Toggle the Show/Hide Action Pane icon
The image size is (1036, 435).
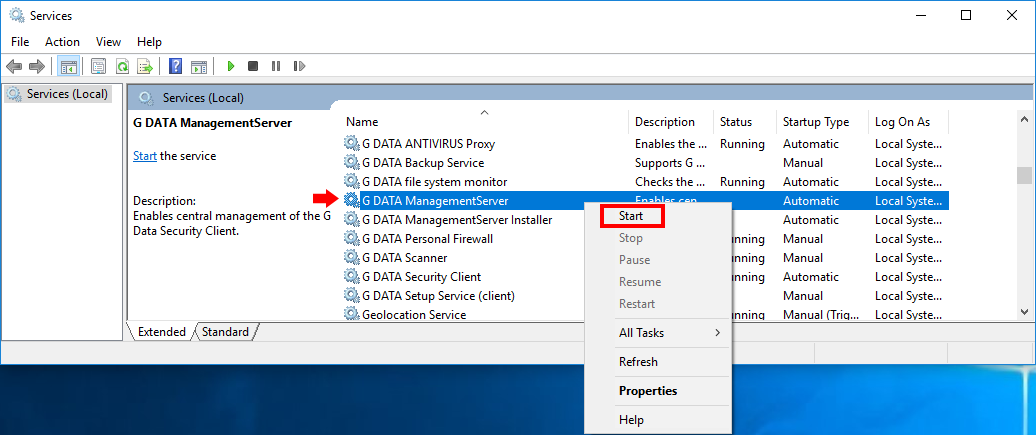199,66
